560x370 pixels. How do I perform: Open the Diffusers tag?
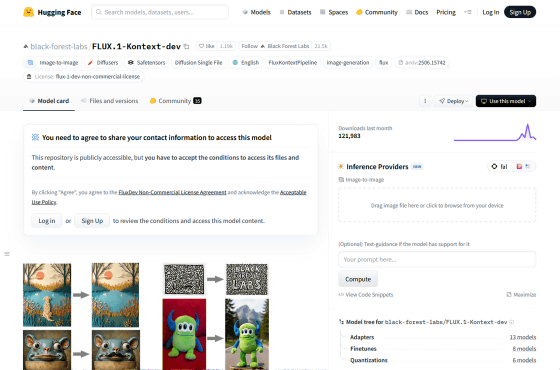(x=103, y=62)
